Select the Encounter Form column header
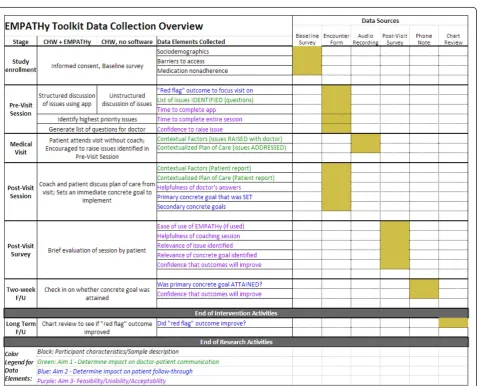The width and height of the screenshot is (478, 386). (x=336, y=39)
